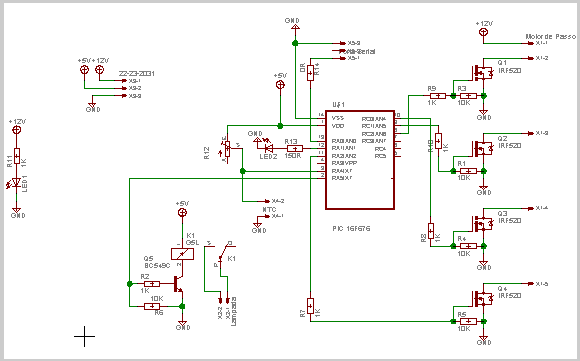
Task: Click the Motor de Passo label
Action: pos(550,36)
